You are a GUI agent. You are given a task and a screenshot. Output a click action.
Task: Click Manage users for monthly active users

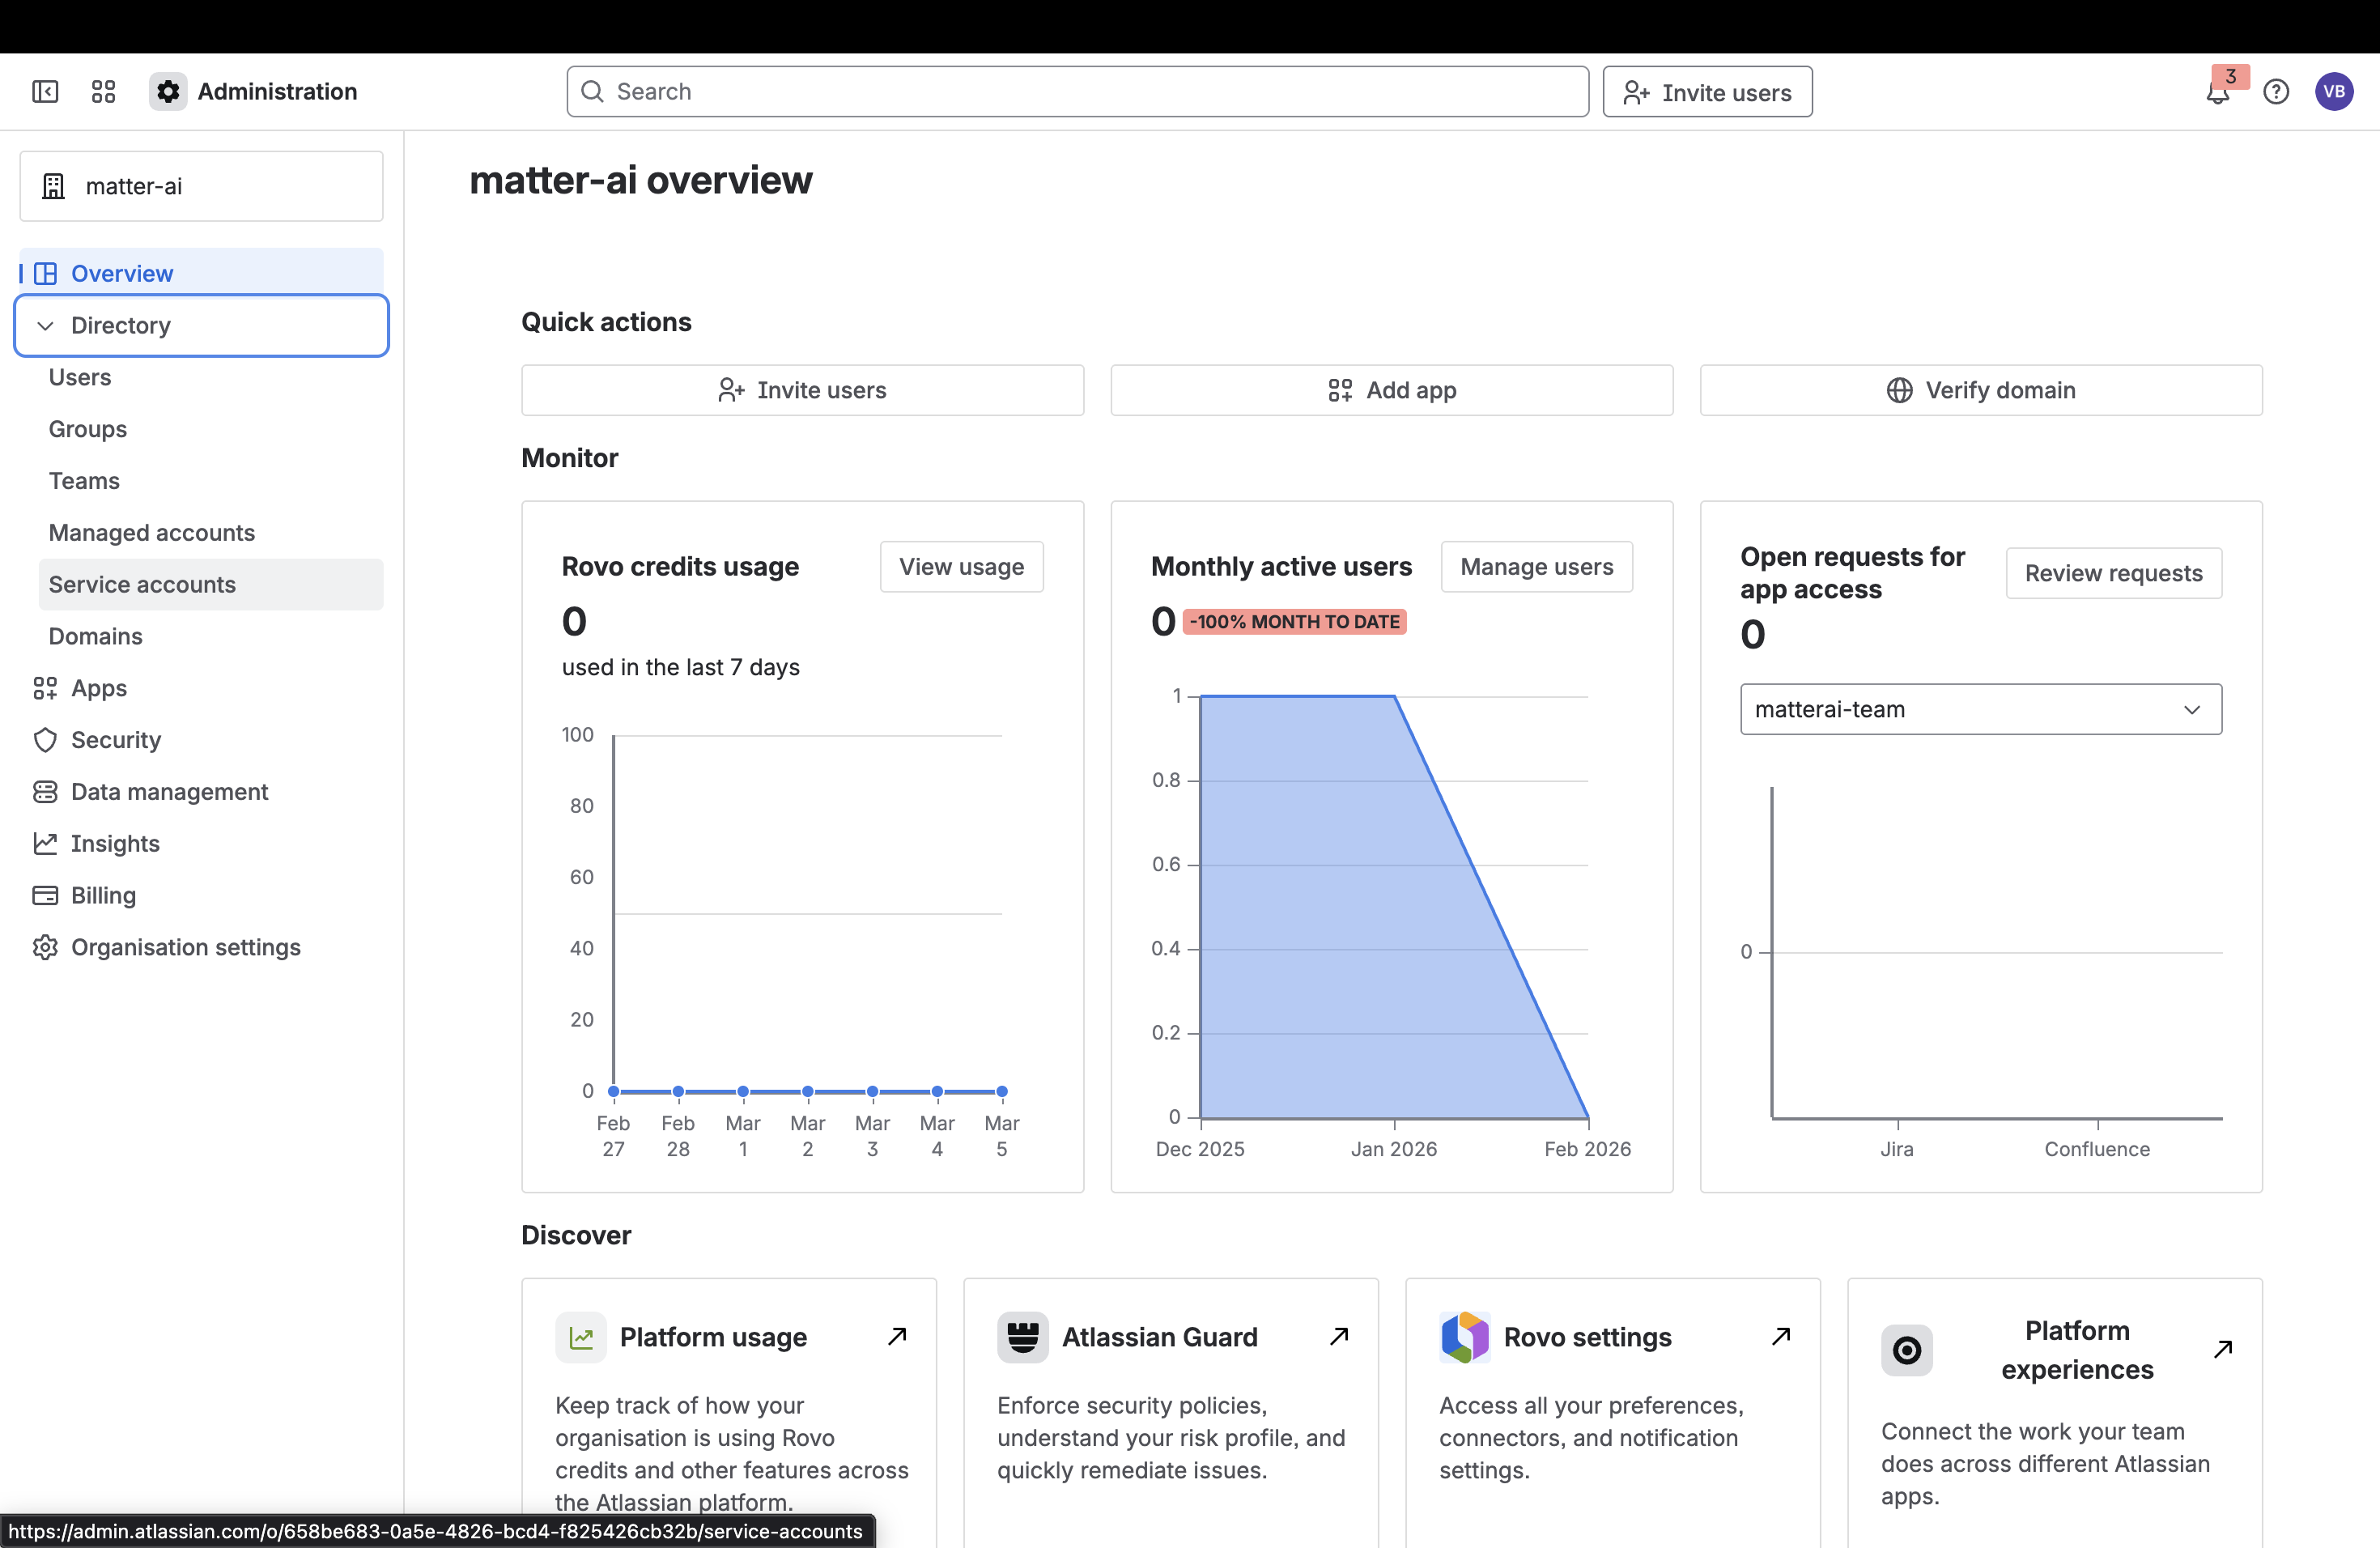[1537, 566]
